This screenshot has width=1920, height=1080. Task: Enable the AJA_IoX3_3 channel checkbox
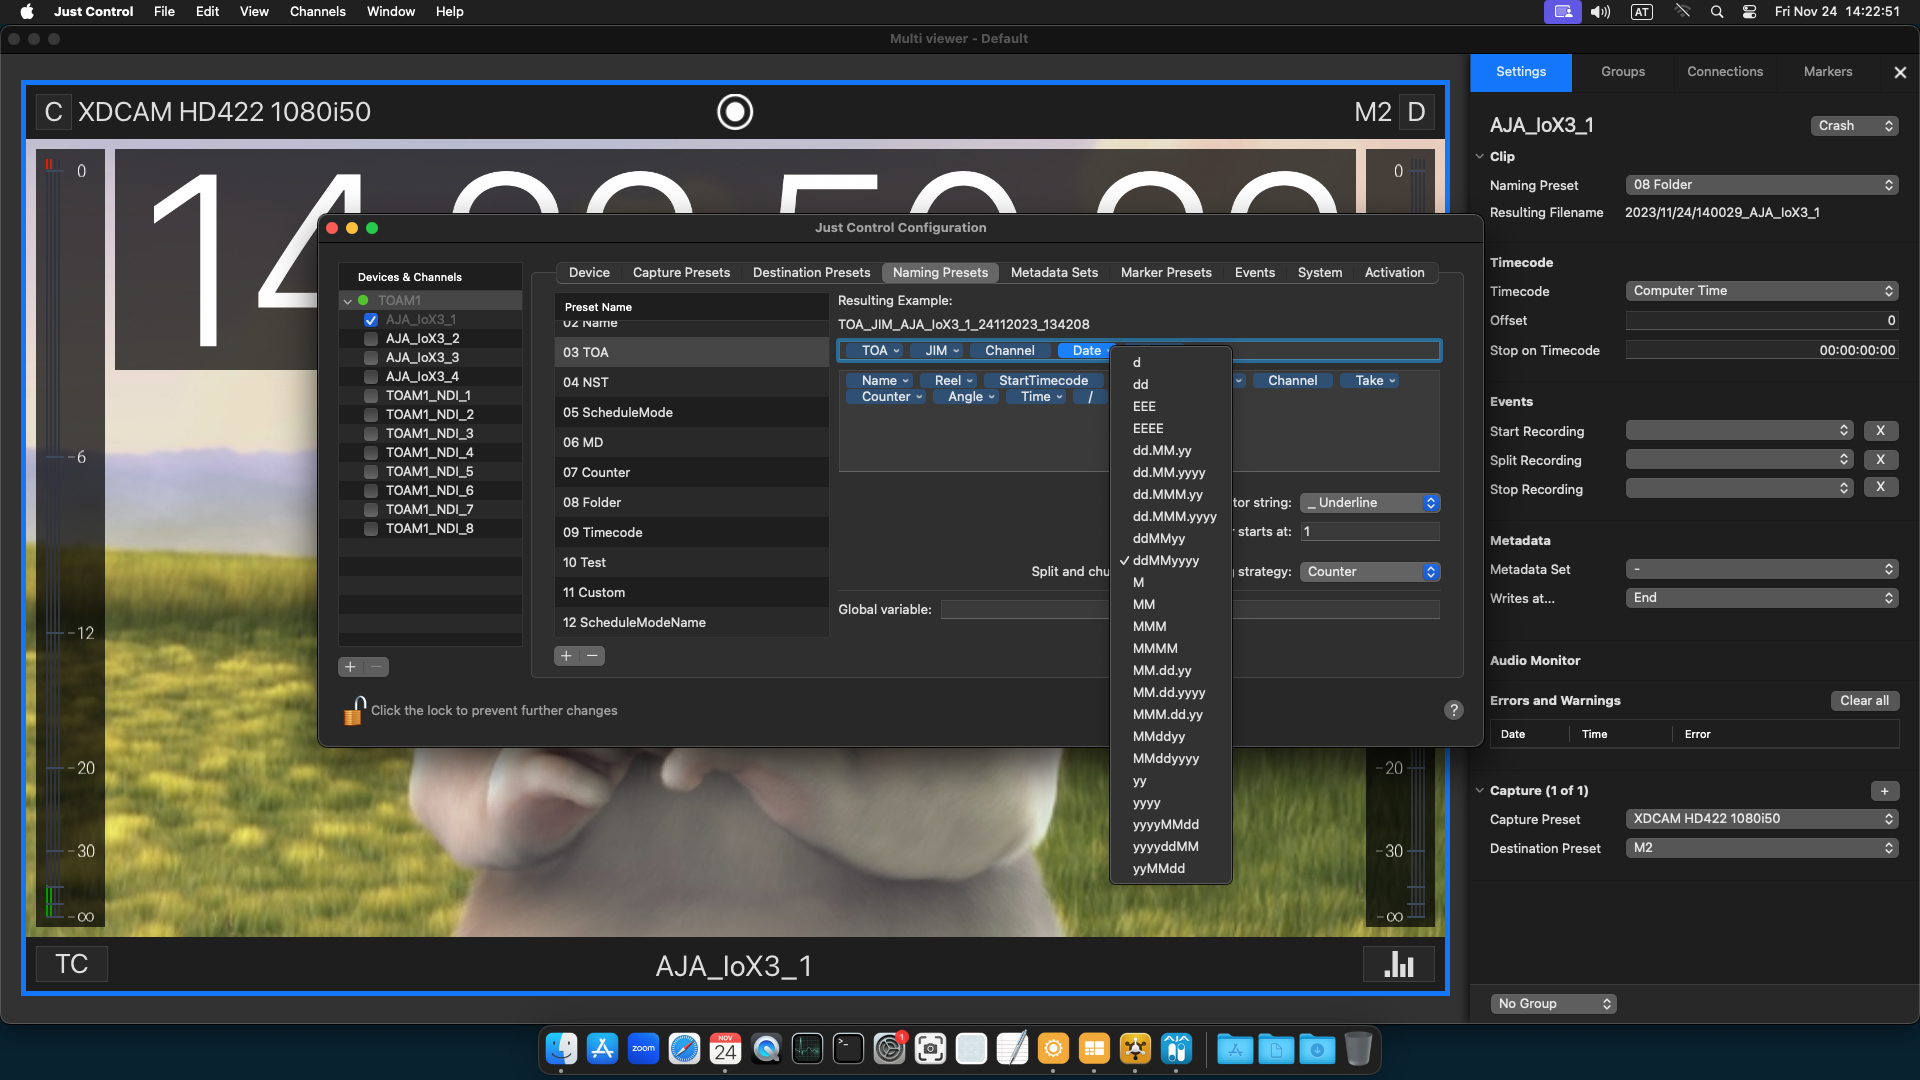[371, 358]
